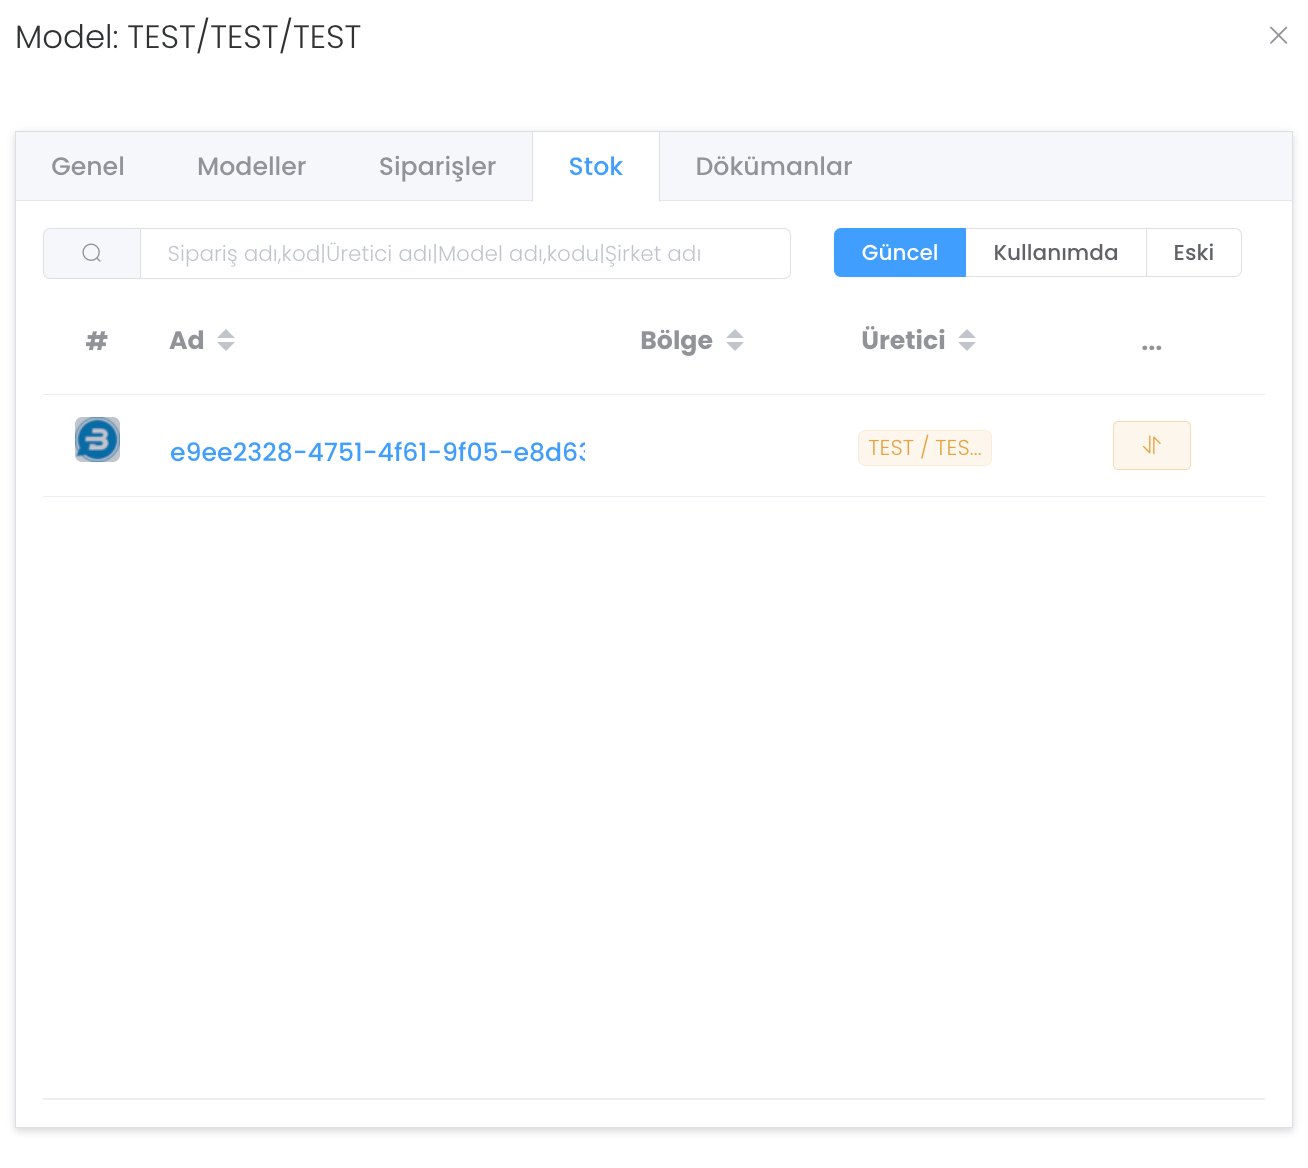Click the search magnifier icon
This screenshot has height=1168, width=1308.
point(92,253)
